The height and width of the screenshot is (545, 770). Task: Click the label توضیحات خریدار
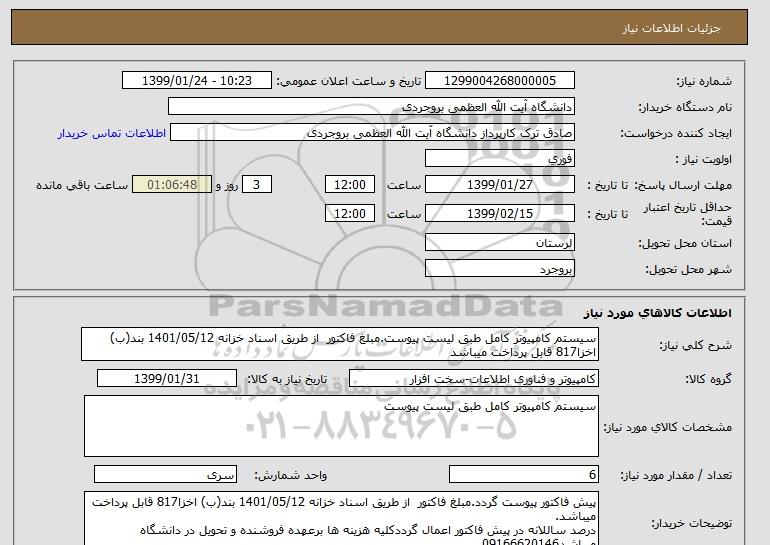(x=691, y=523)
